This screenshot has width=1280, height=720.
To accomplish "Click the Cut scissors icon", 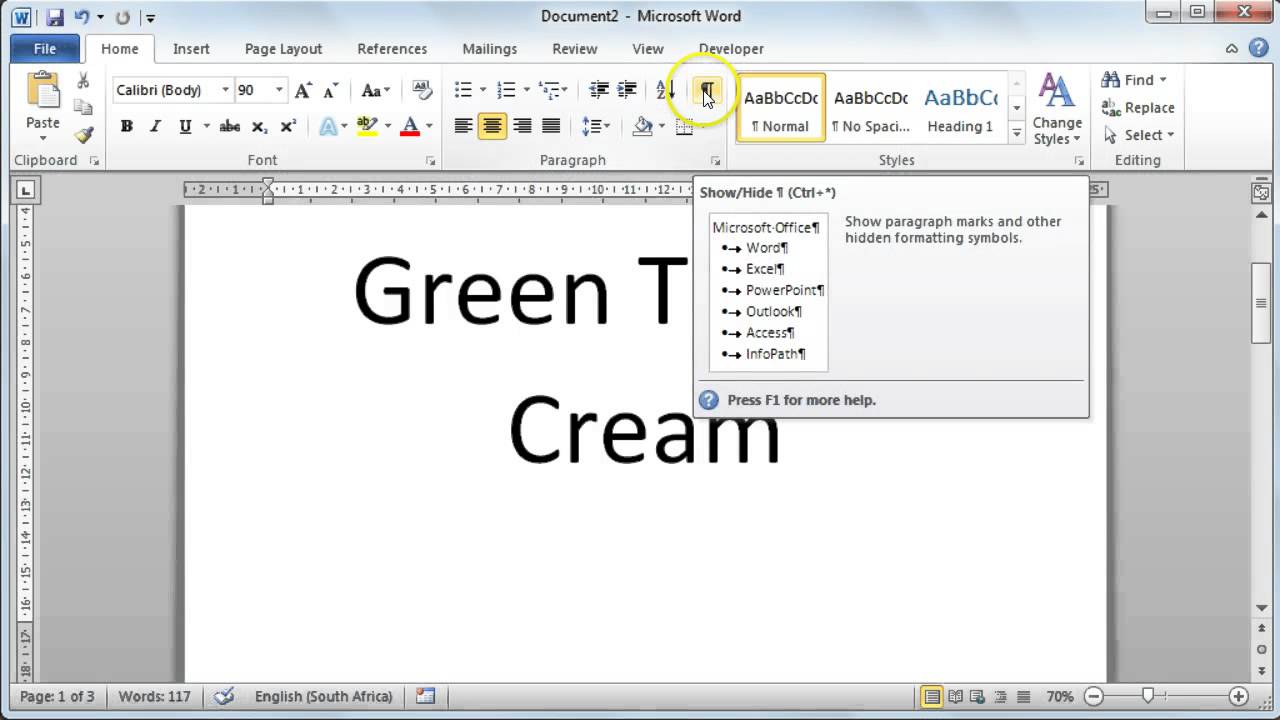I will (x=83, y=81).
